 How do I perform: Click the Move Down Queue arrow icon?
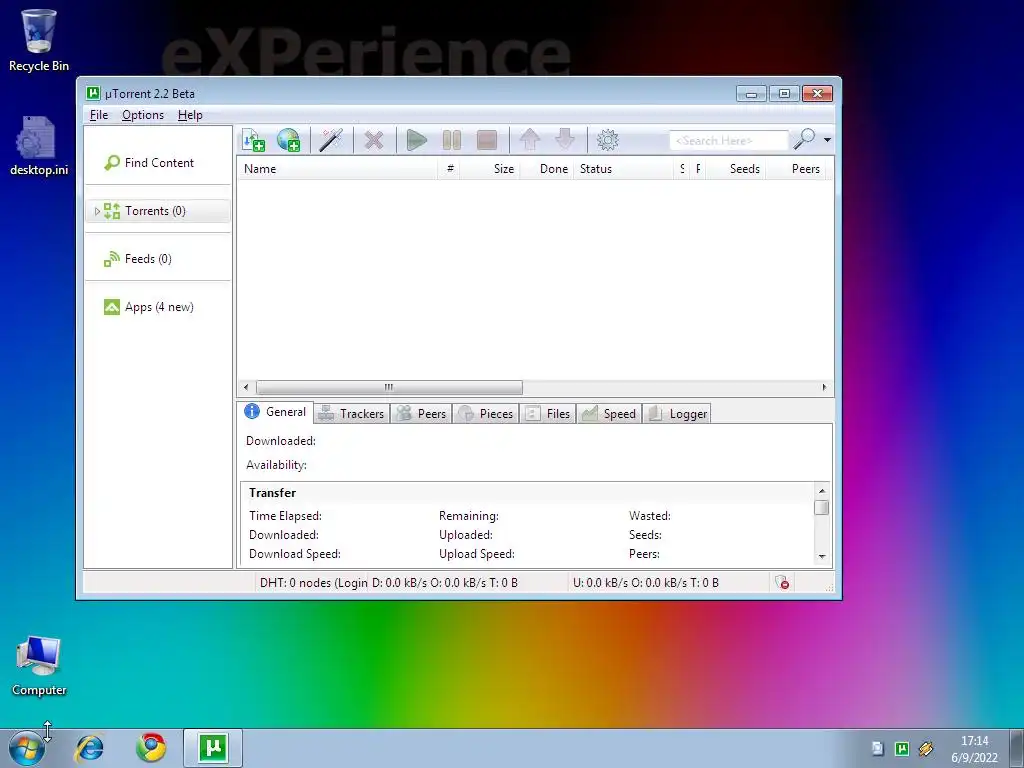(565, 140)
